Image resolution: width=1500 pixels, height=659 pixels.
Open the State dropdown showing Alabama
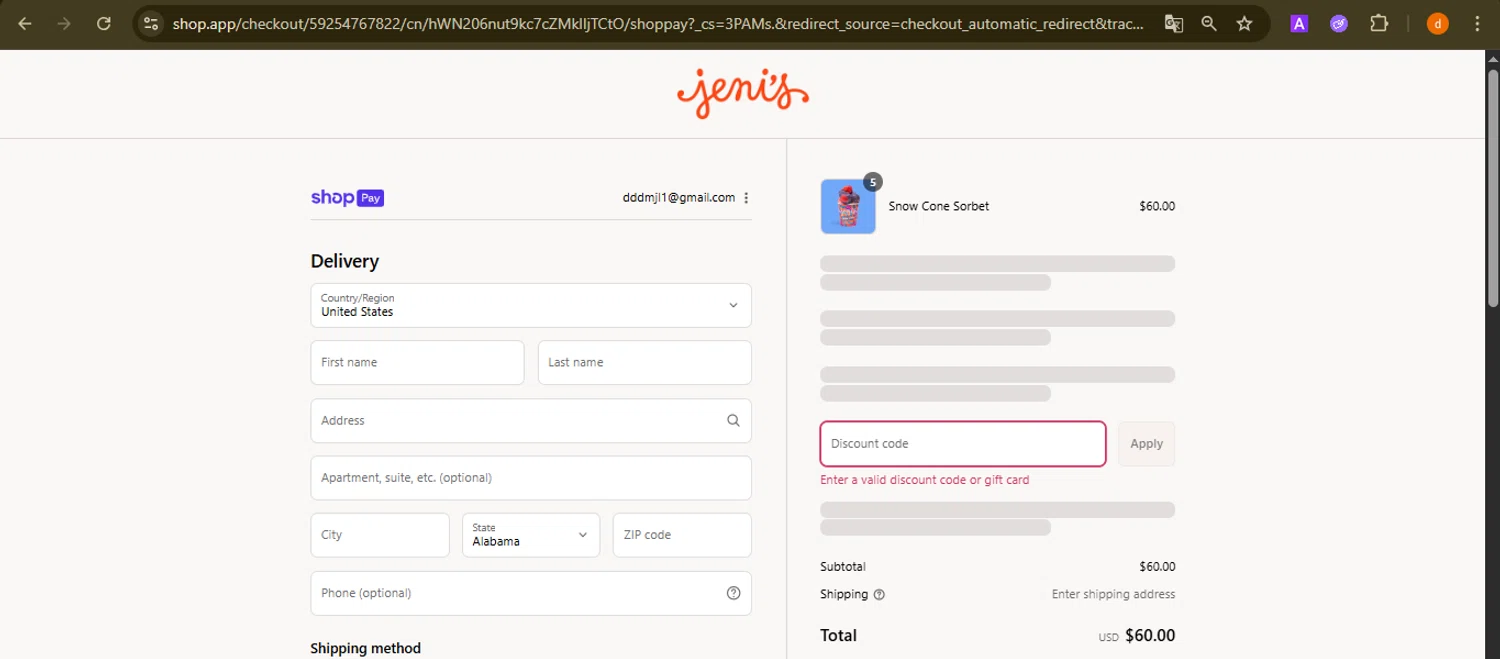pyautogui.click(x=531, y=535)
